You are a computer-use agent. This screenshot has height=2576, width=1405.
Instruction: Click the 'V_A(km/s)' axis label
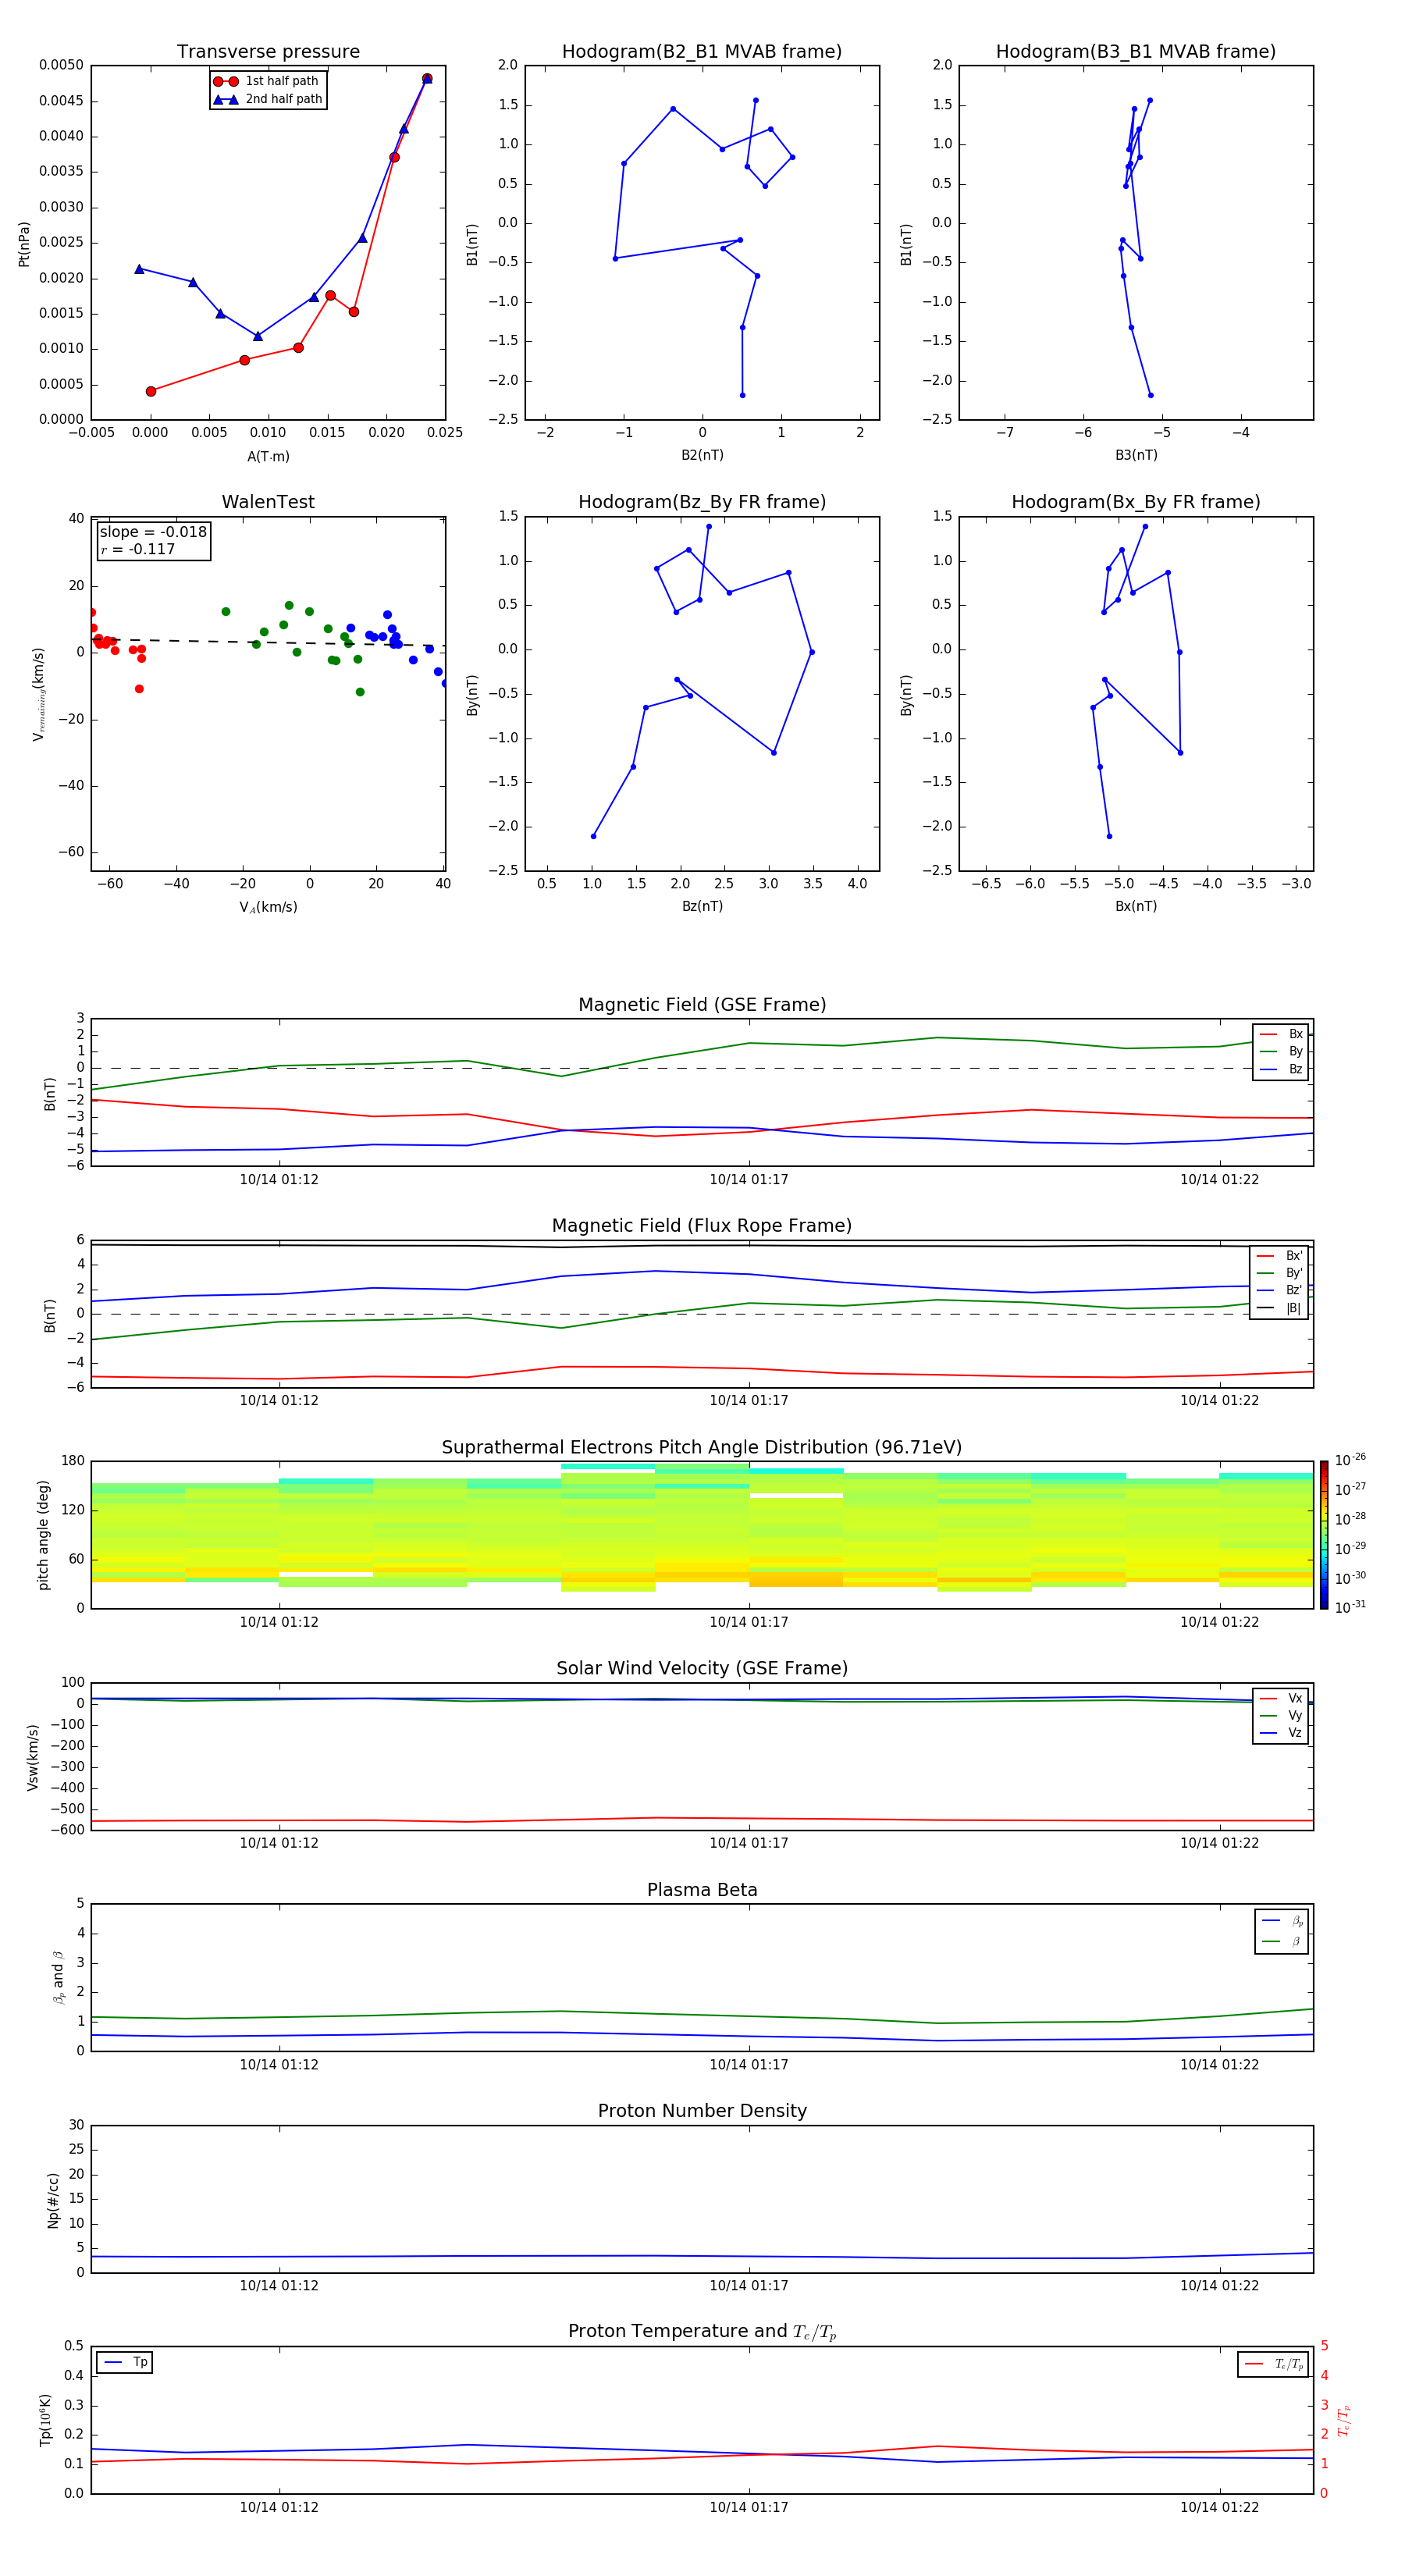point(268,907)
